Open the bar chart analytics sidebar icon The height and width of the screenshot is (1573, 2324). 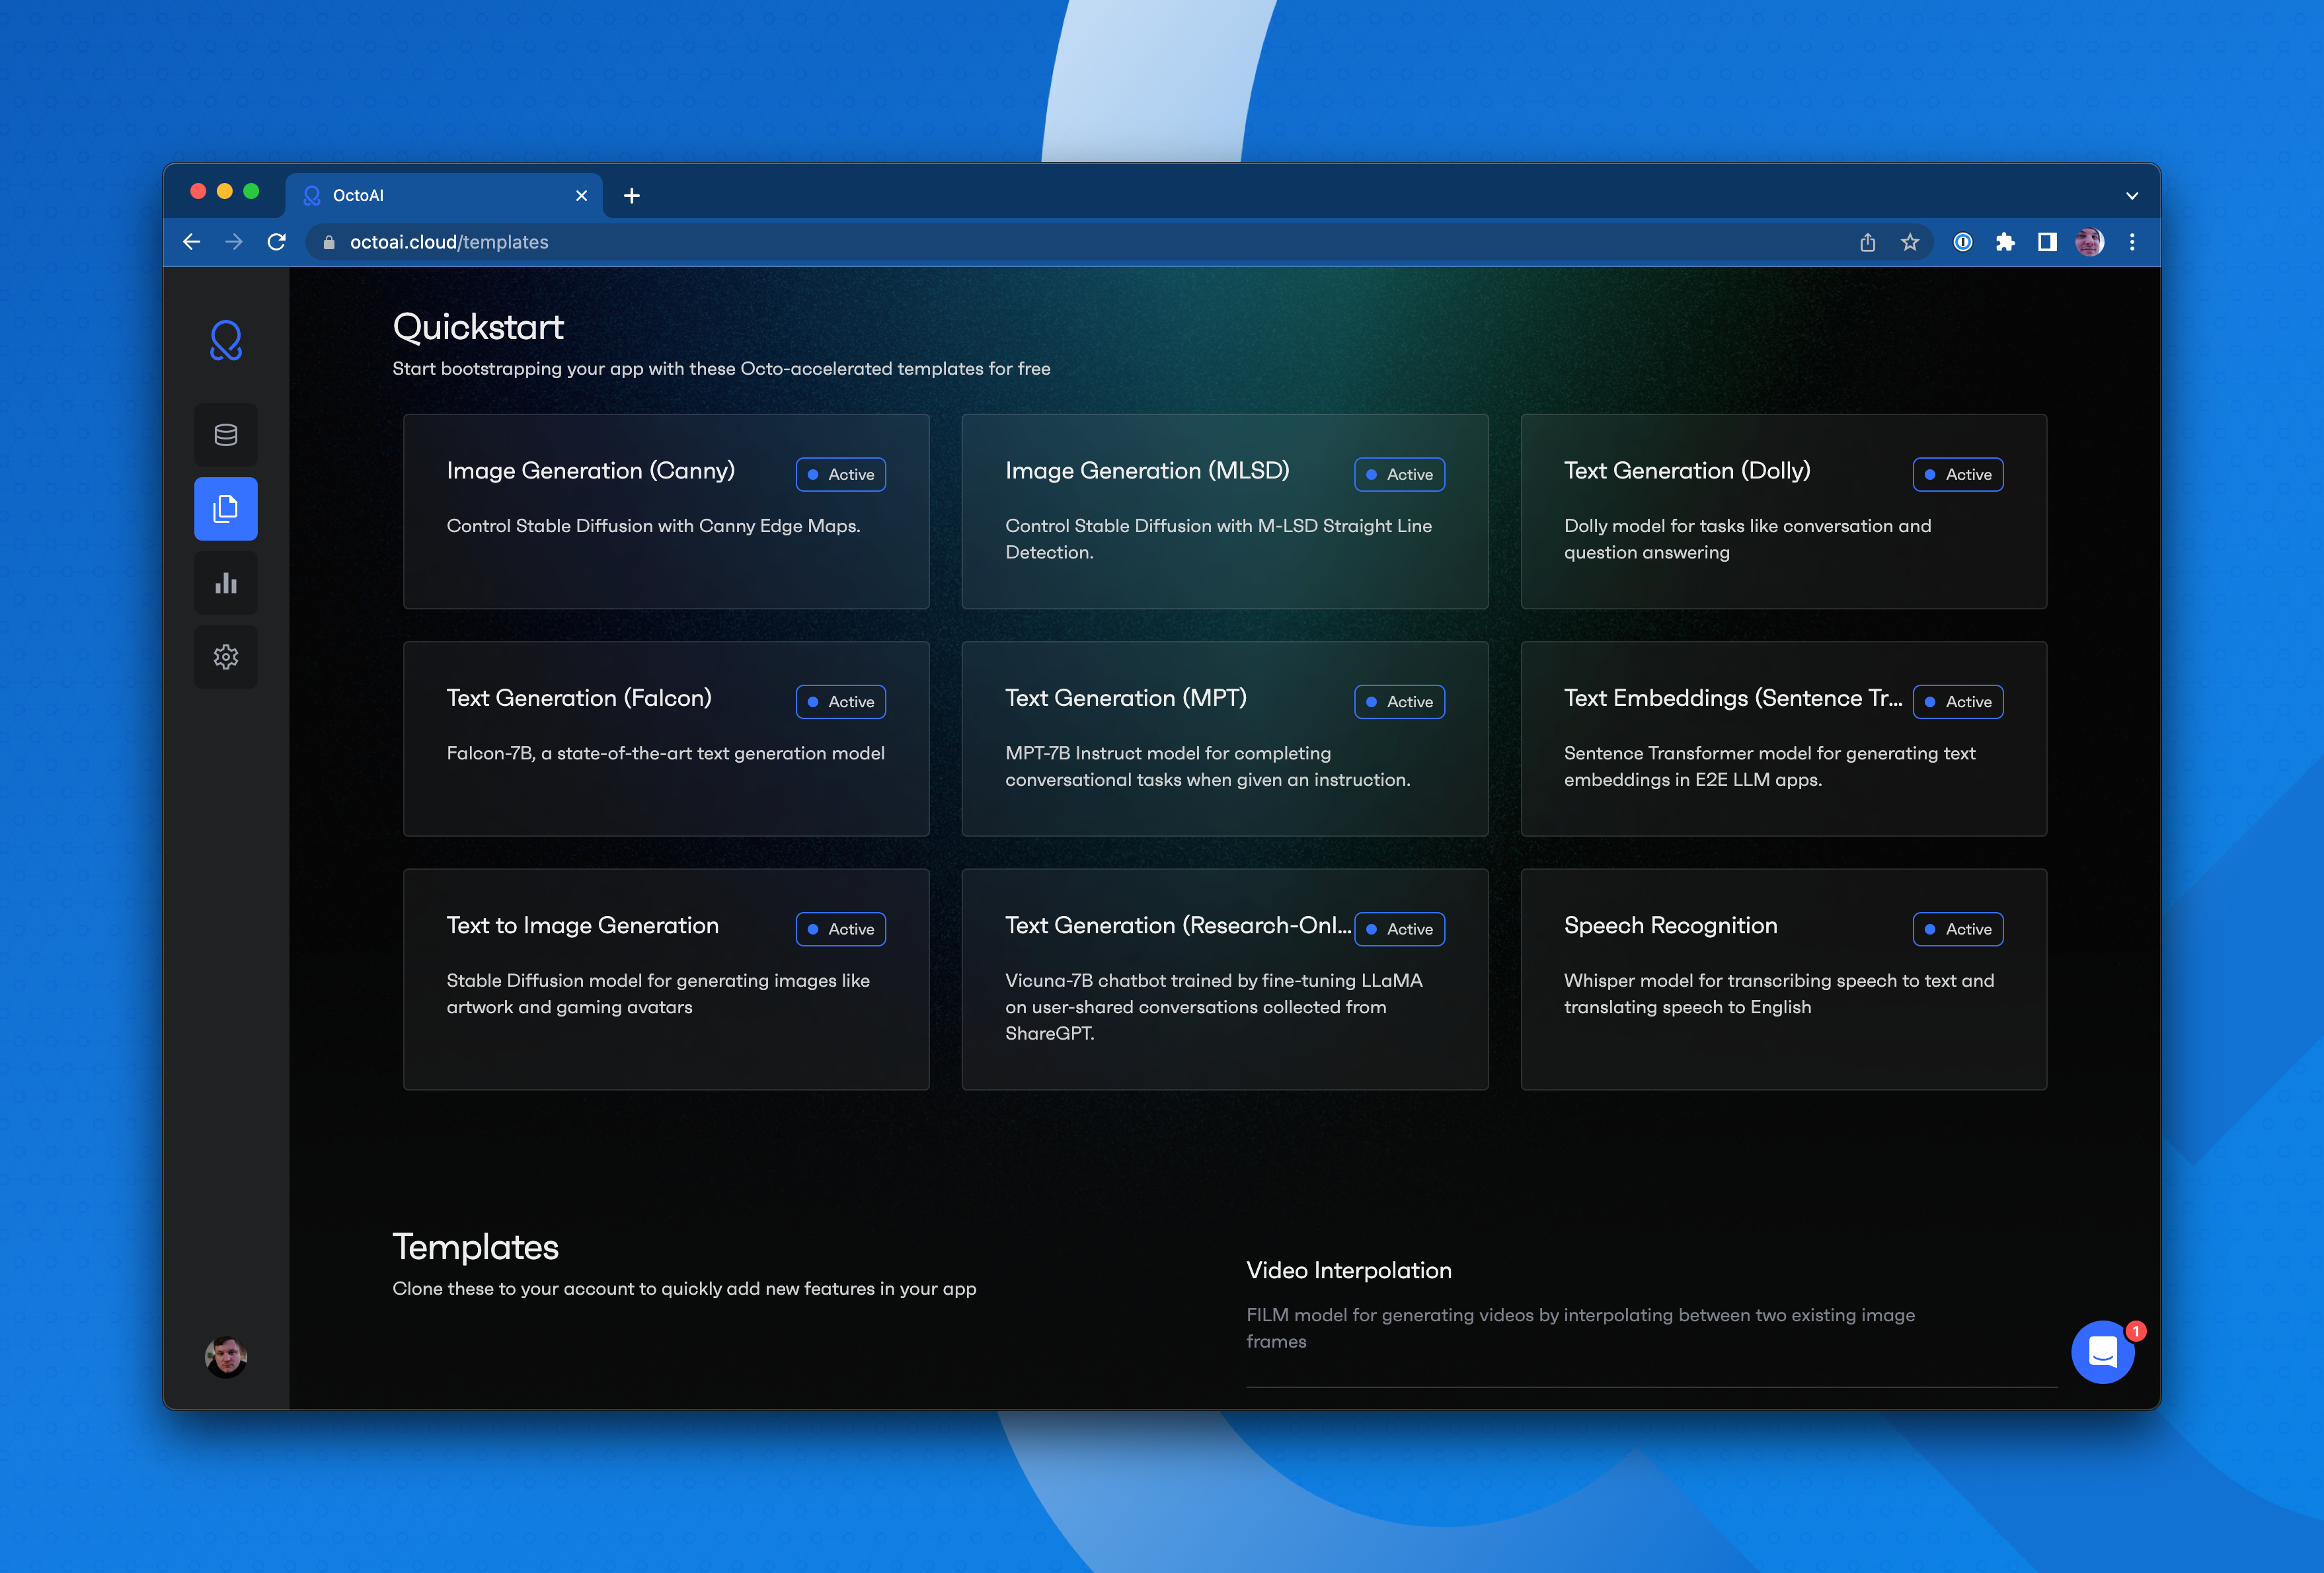226,583
